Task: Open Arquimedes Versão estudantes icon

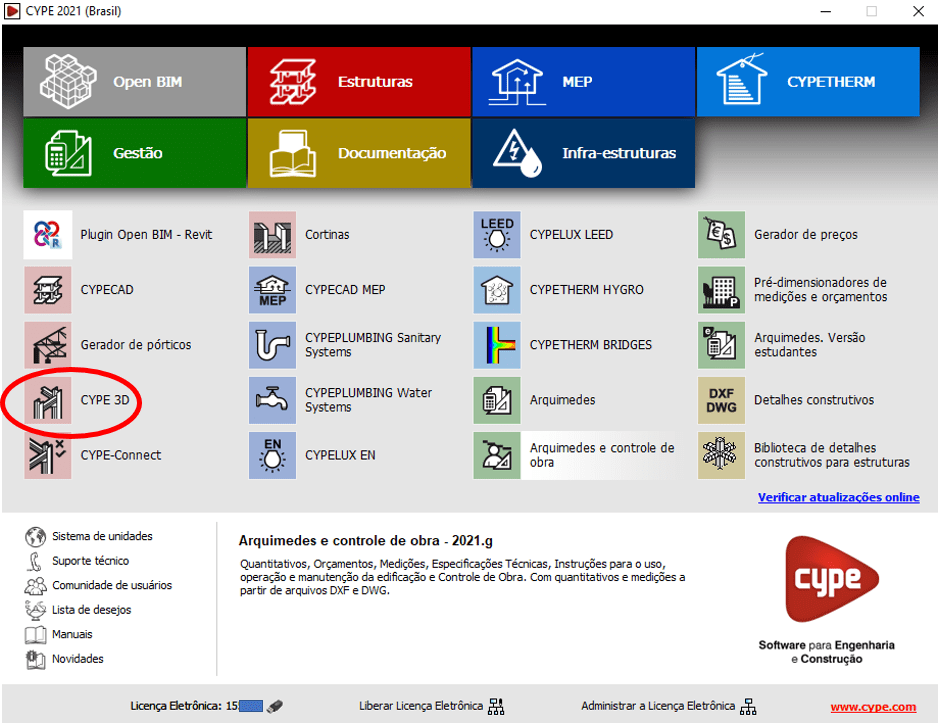Action: coord(722,345)
